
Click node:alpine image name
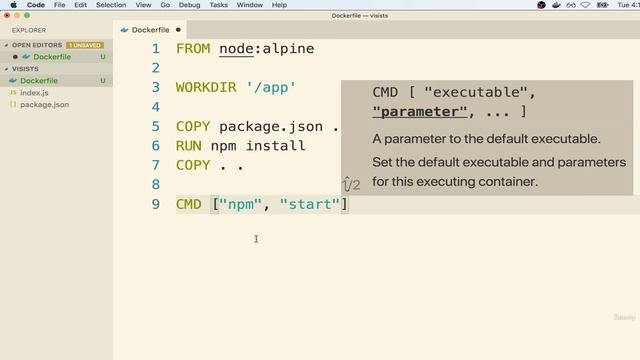(x=267, y=49)
